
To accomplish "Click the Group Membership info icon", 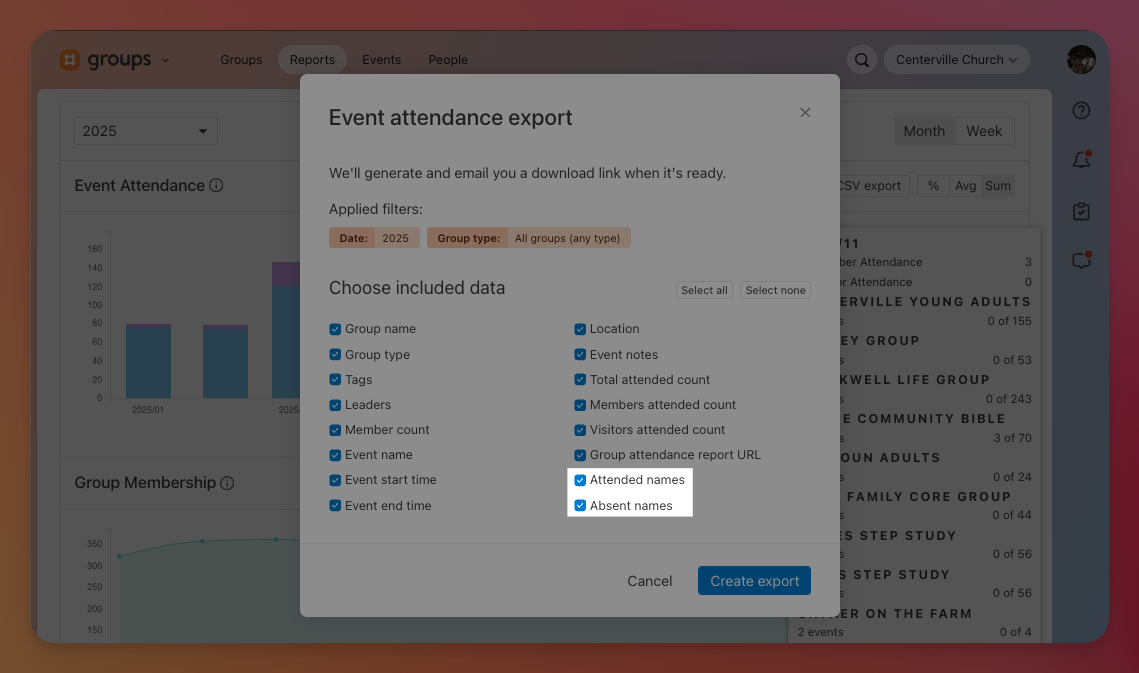I will (x=227, y=483).
